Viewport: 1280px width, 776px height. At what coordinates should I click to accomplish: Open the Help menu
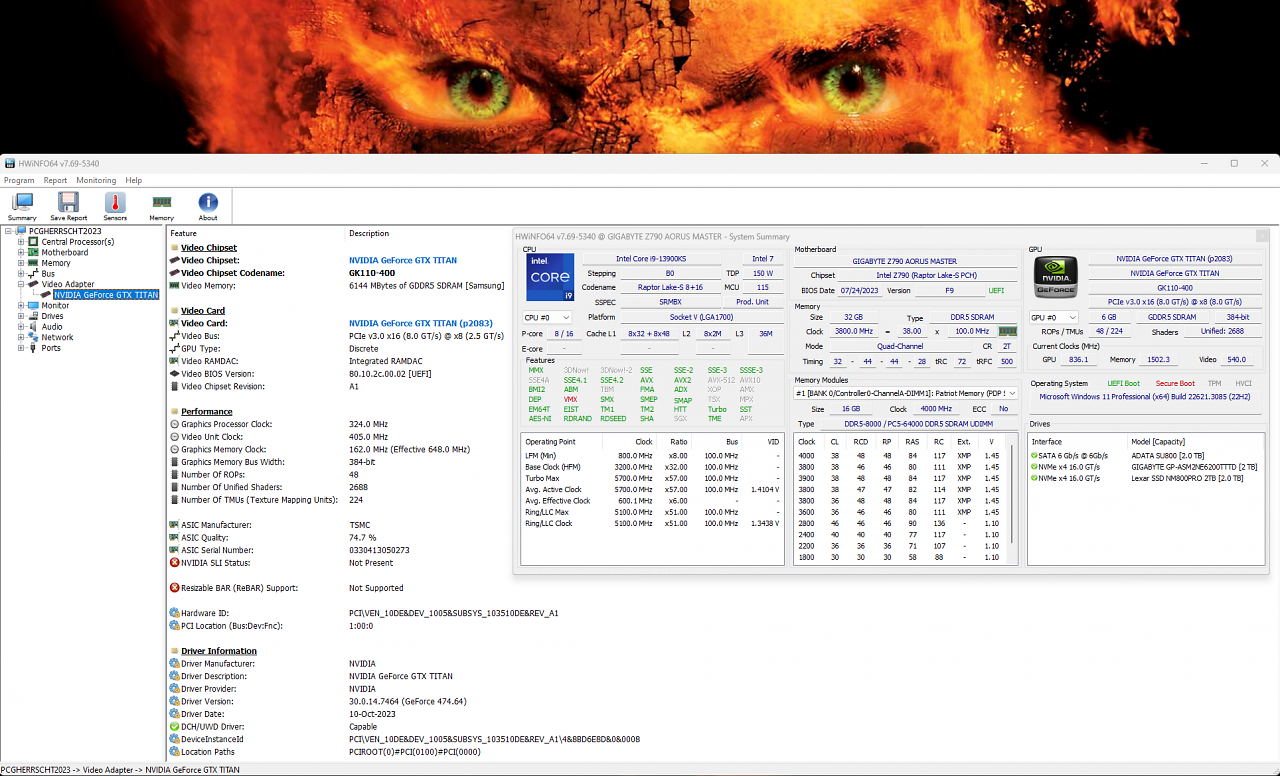pos(133,180)
